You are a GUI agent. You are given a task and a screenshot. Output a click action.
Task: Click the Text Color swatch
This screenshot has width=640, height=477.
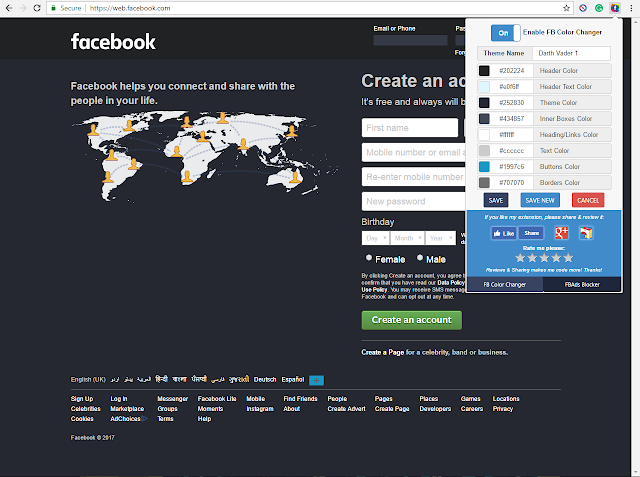[x=484, y=151]
